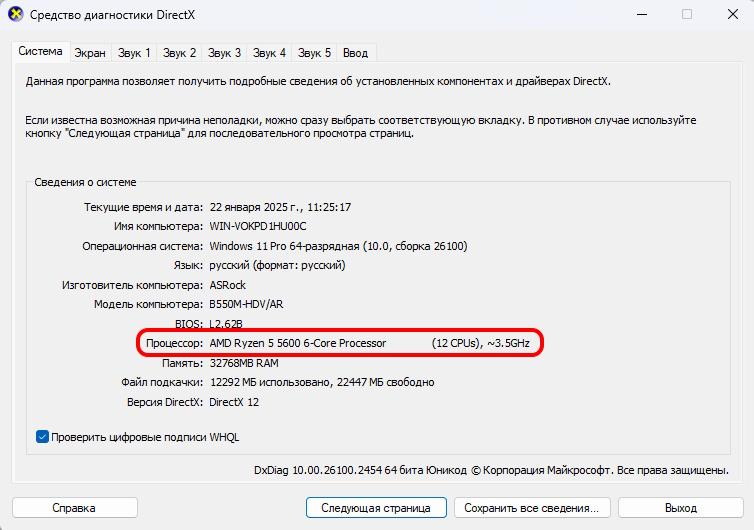Open the Звук 4 tab
Image resolution: width=754 pixels, height=530 pixels.
pos(269,53)
